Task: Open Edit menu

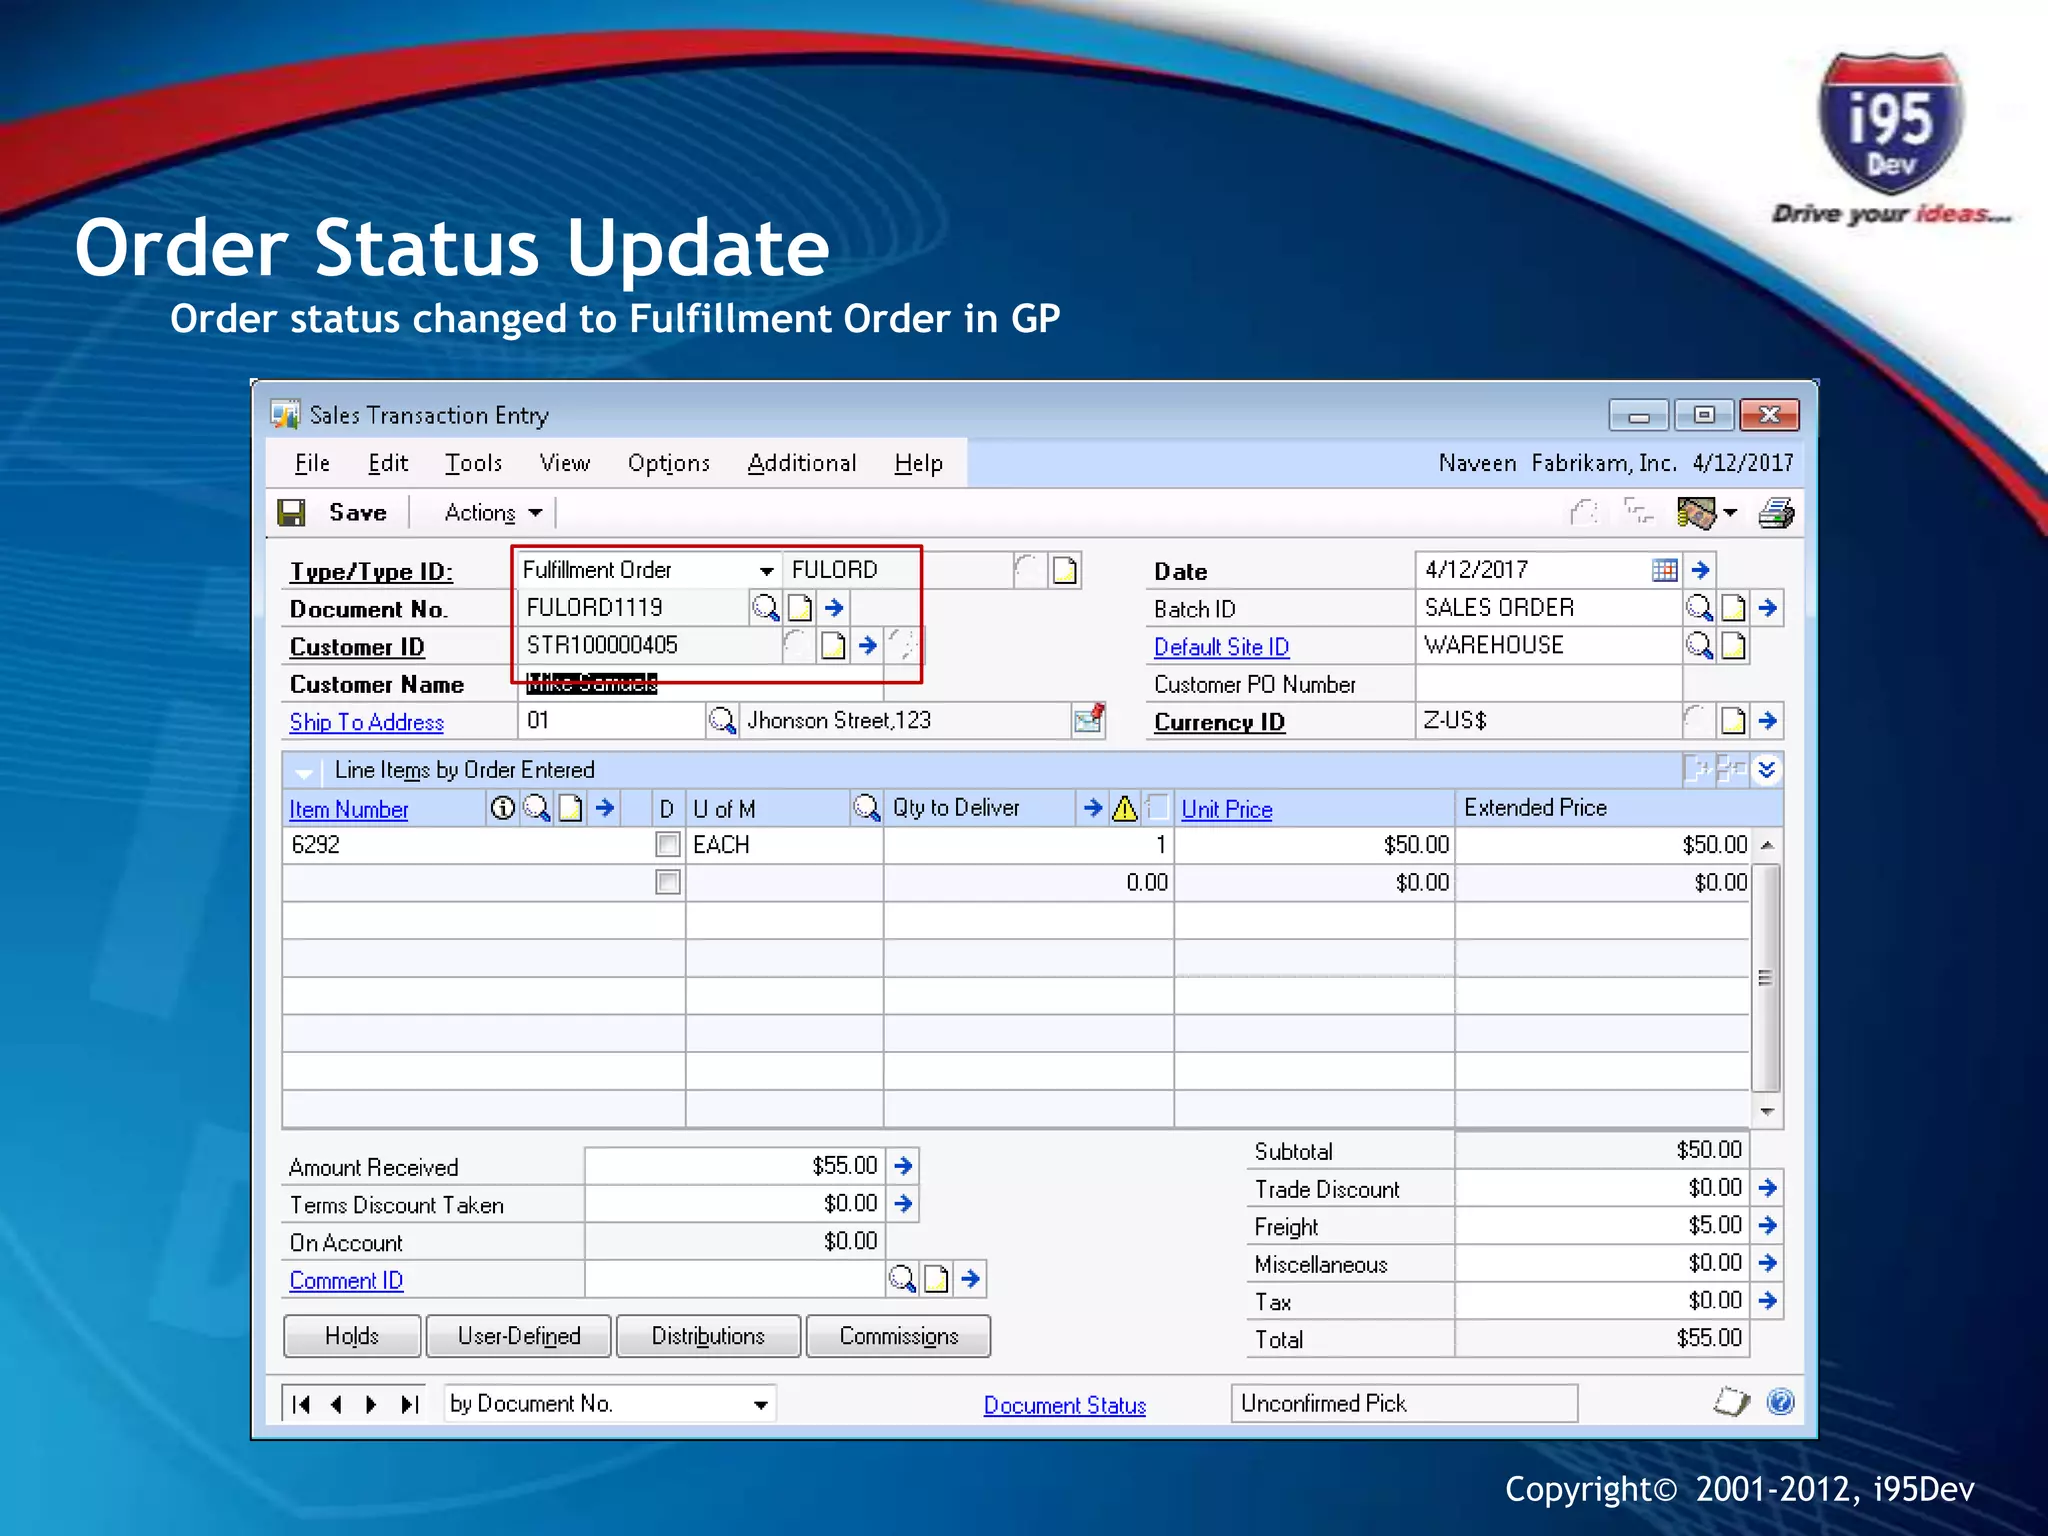Action: 388,463
